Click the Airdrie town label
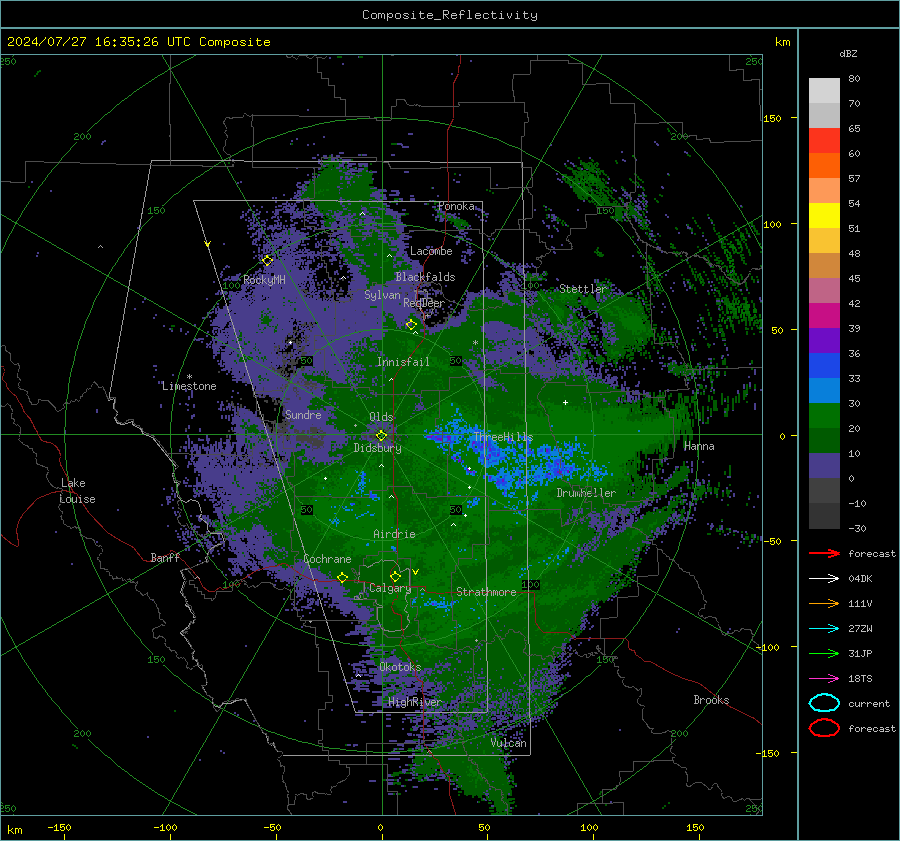The width and height of the screenshot is (900, 841). tap(394, 534)
